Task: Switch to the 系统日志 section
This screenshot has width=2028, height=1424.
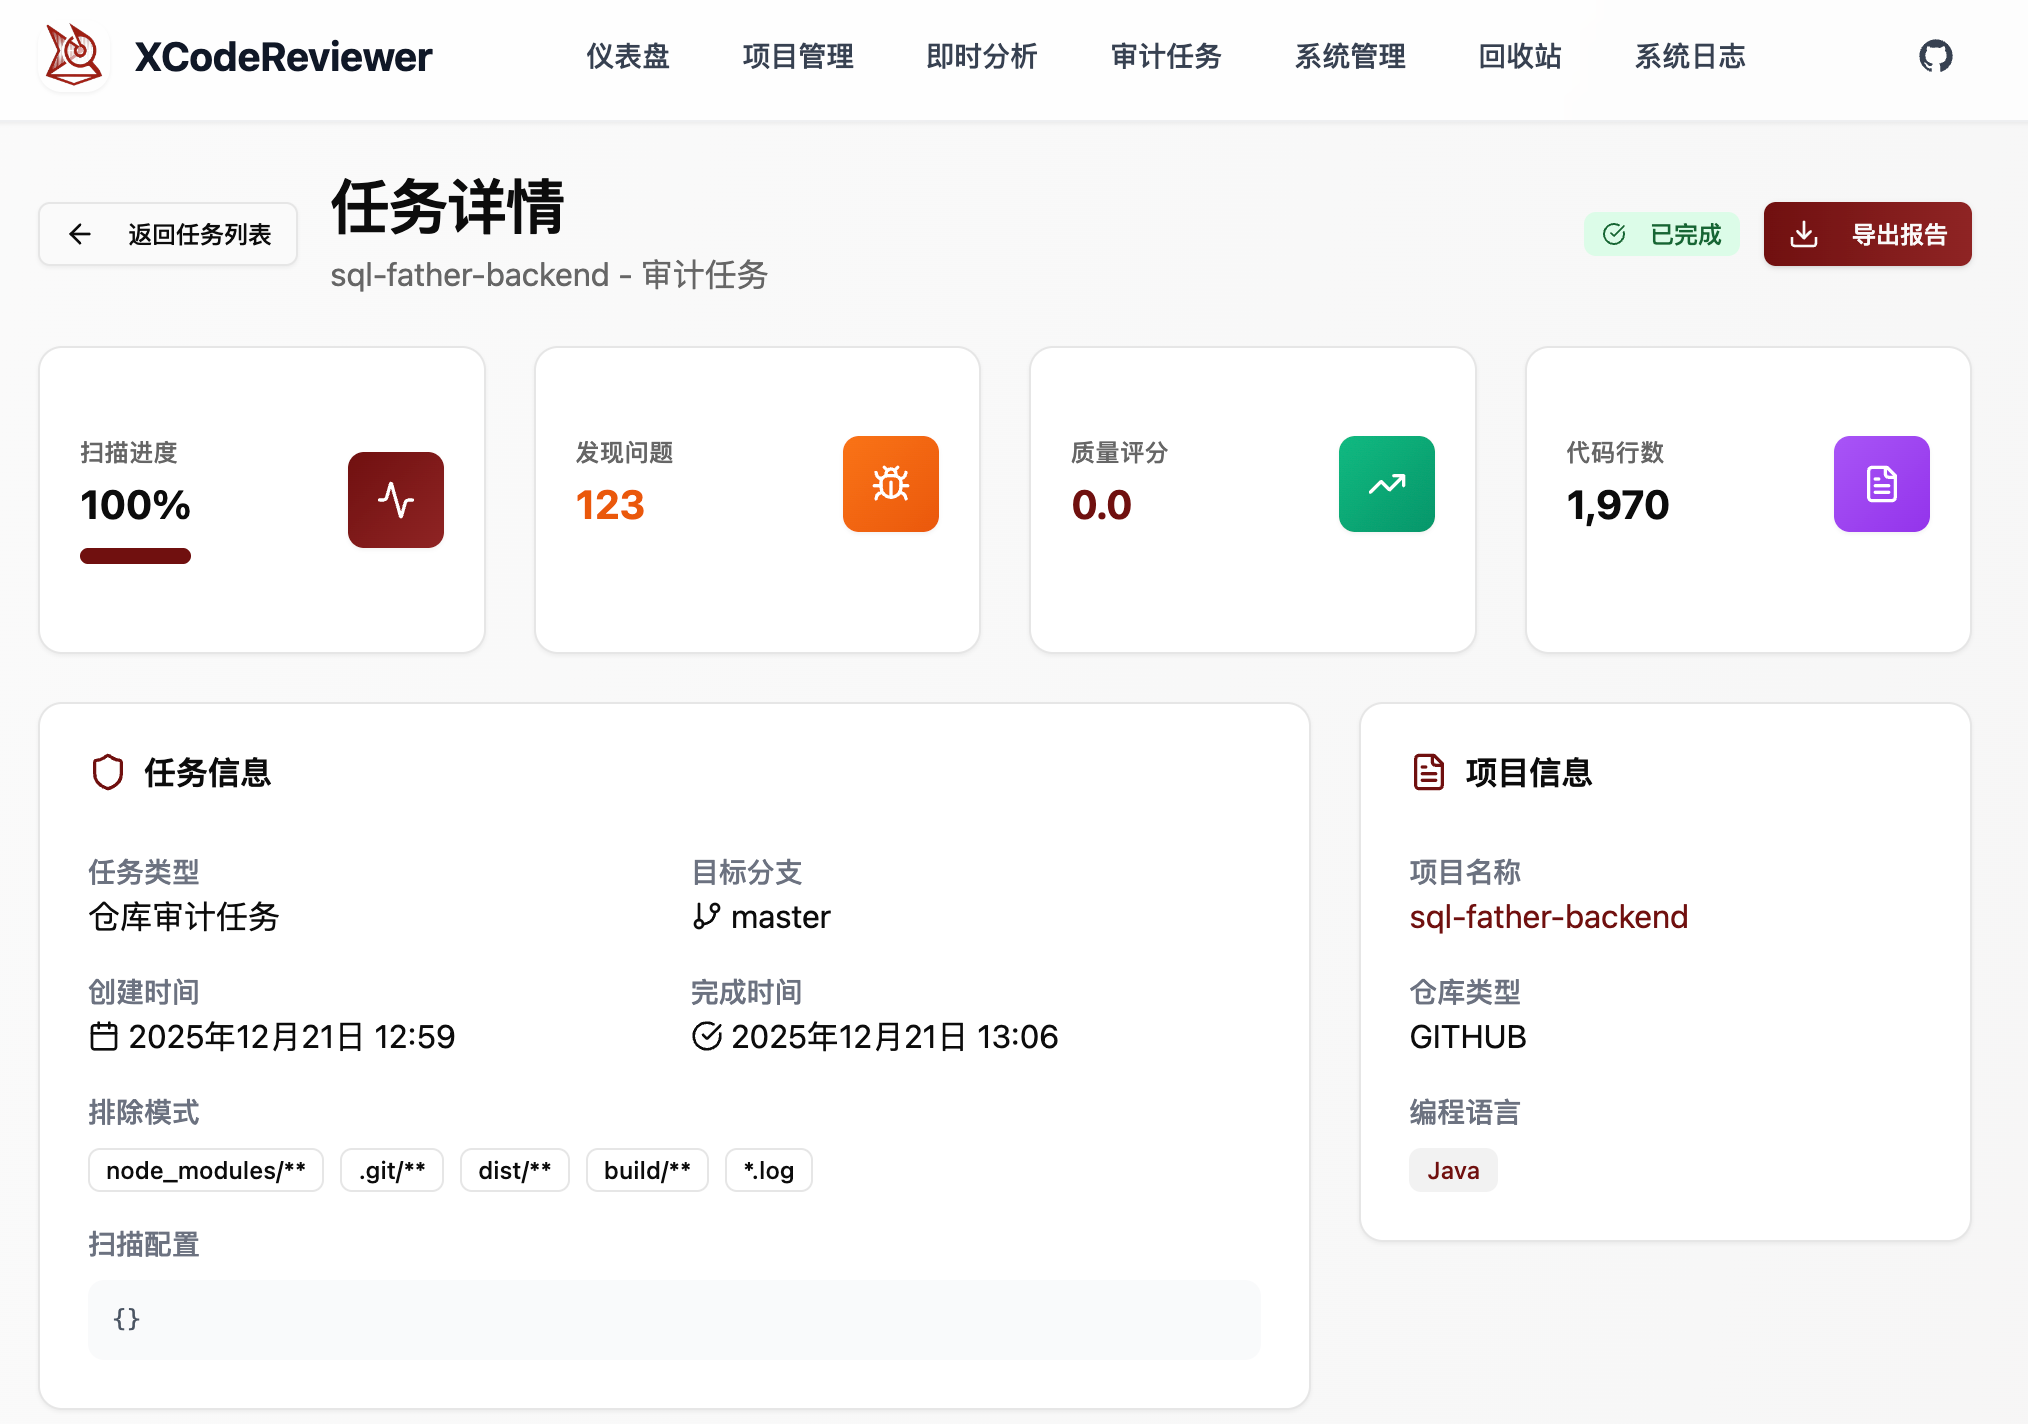Action: (x=1689, y=57)
